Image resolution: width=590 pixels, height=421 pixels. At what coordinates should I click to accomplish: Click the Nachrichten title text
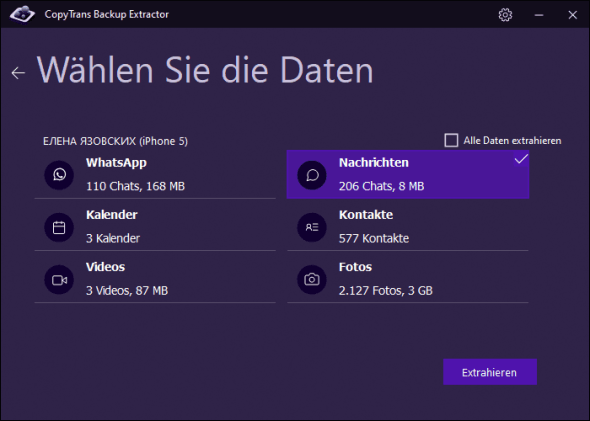click(374, 163)
